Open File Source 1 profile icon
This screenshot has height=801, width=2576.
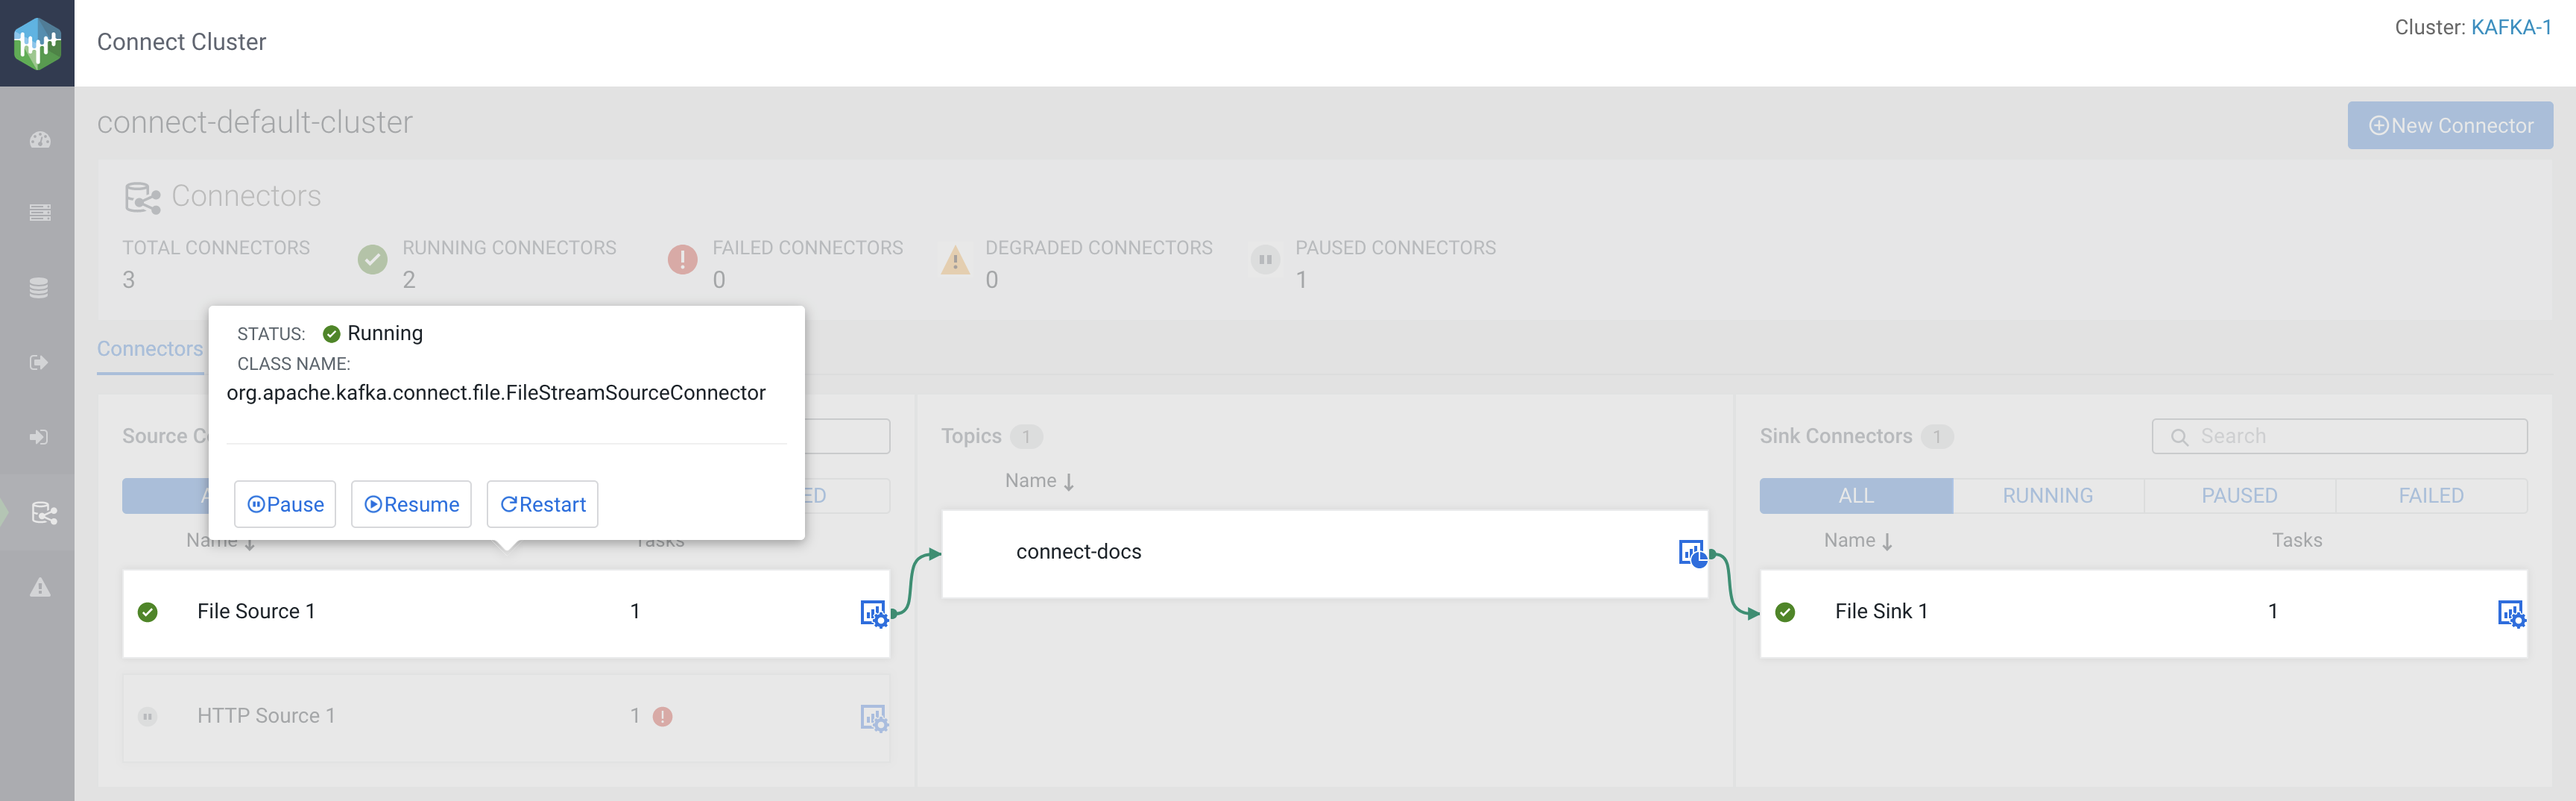(x=873, y=613)
